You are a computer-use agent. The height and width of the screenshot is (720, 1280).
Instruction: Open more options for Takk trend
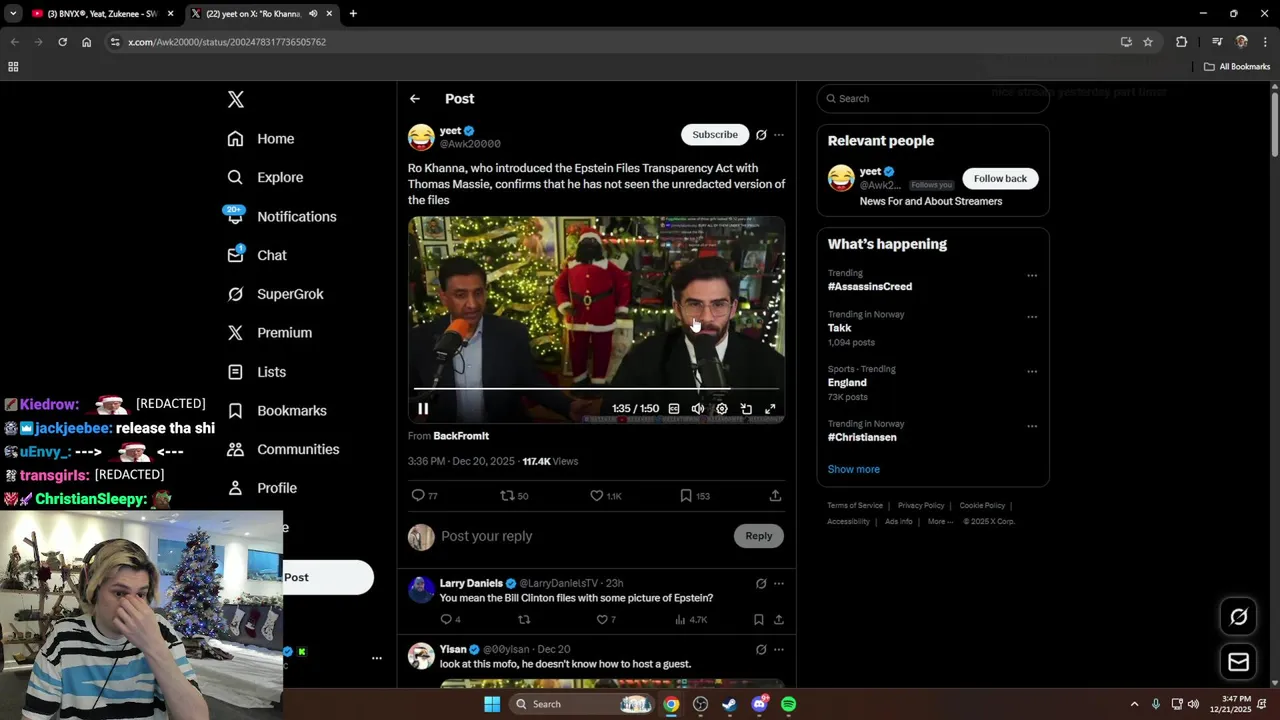pos(1032,317)
